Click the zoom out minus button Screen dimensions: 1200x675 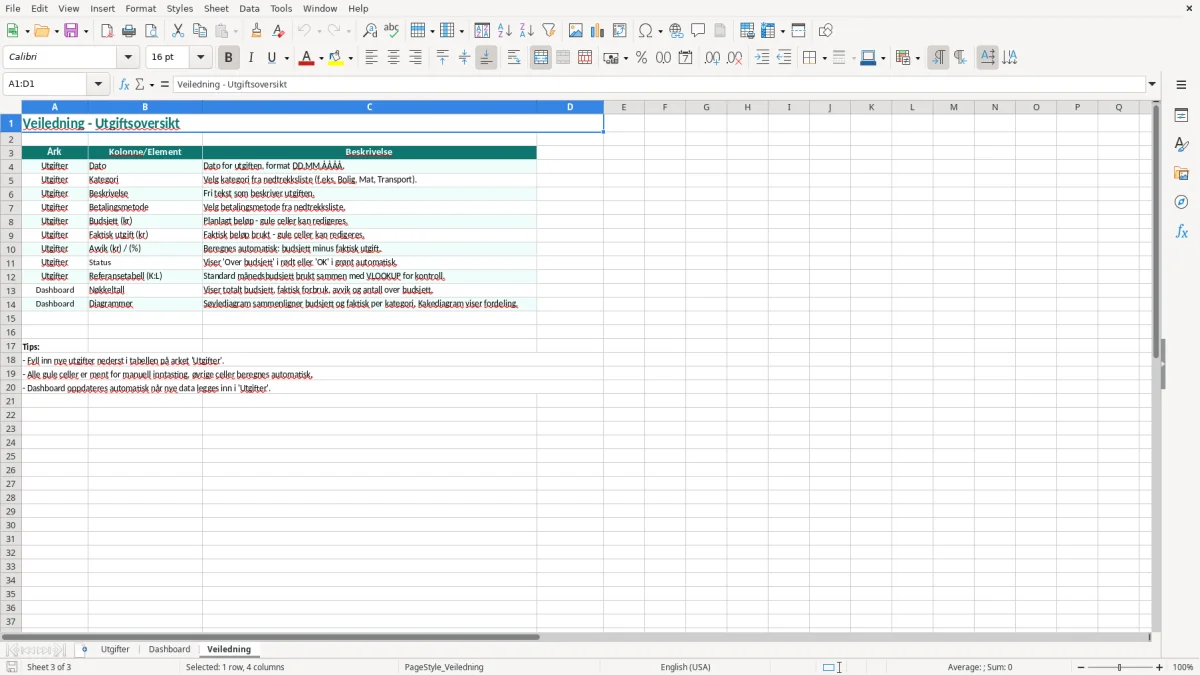pos(1081,667)
